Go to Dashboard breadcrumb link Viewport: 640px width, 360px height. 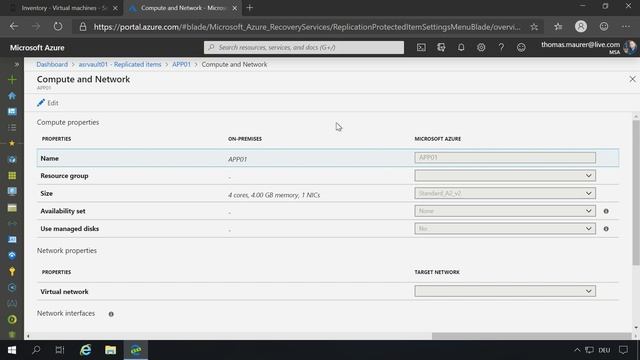point(52,64)
